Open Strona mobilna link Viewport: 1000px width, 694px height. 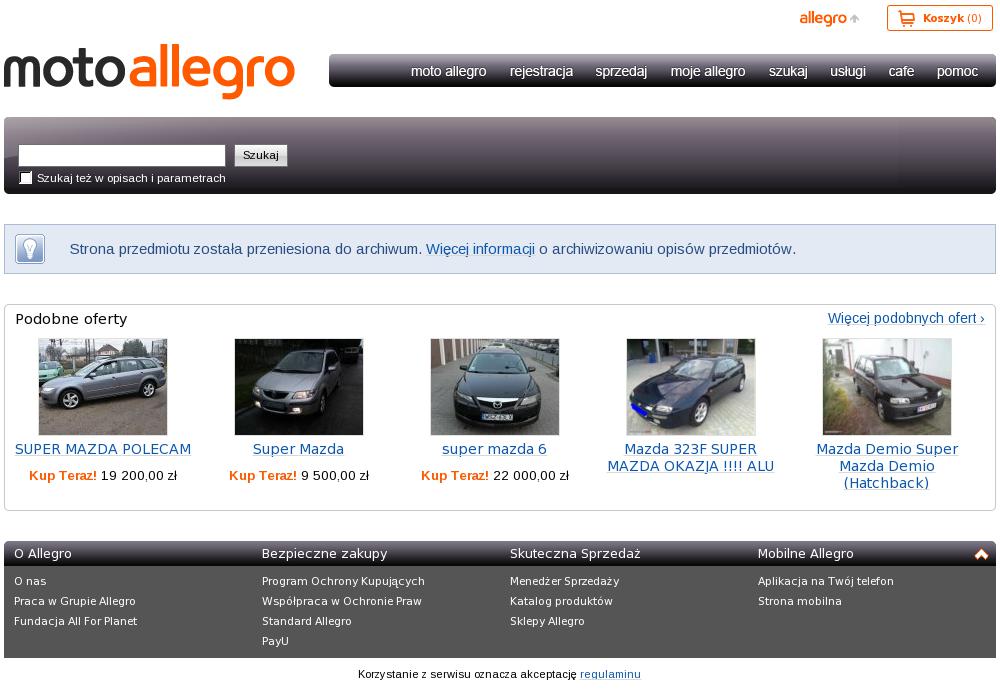[x=800, y=601]
